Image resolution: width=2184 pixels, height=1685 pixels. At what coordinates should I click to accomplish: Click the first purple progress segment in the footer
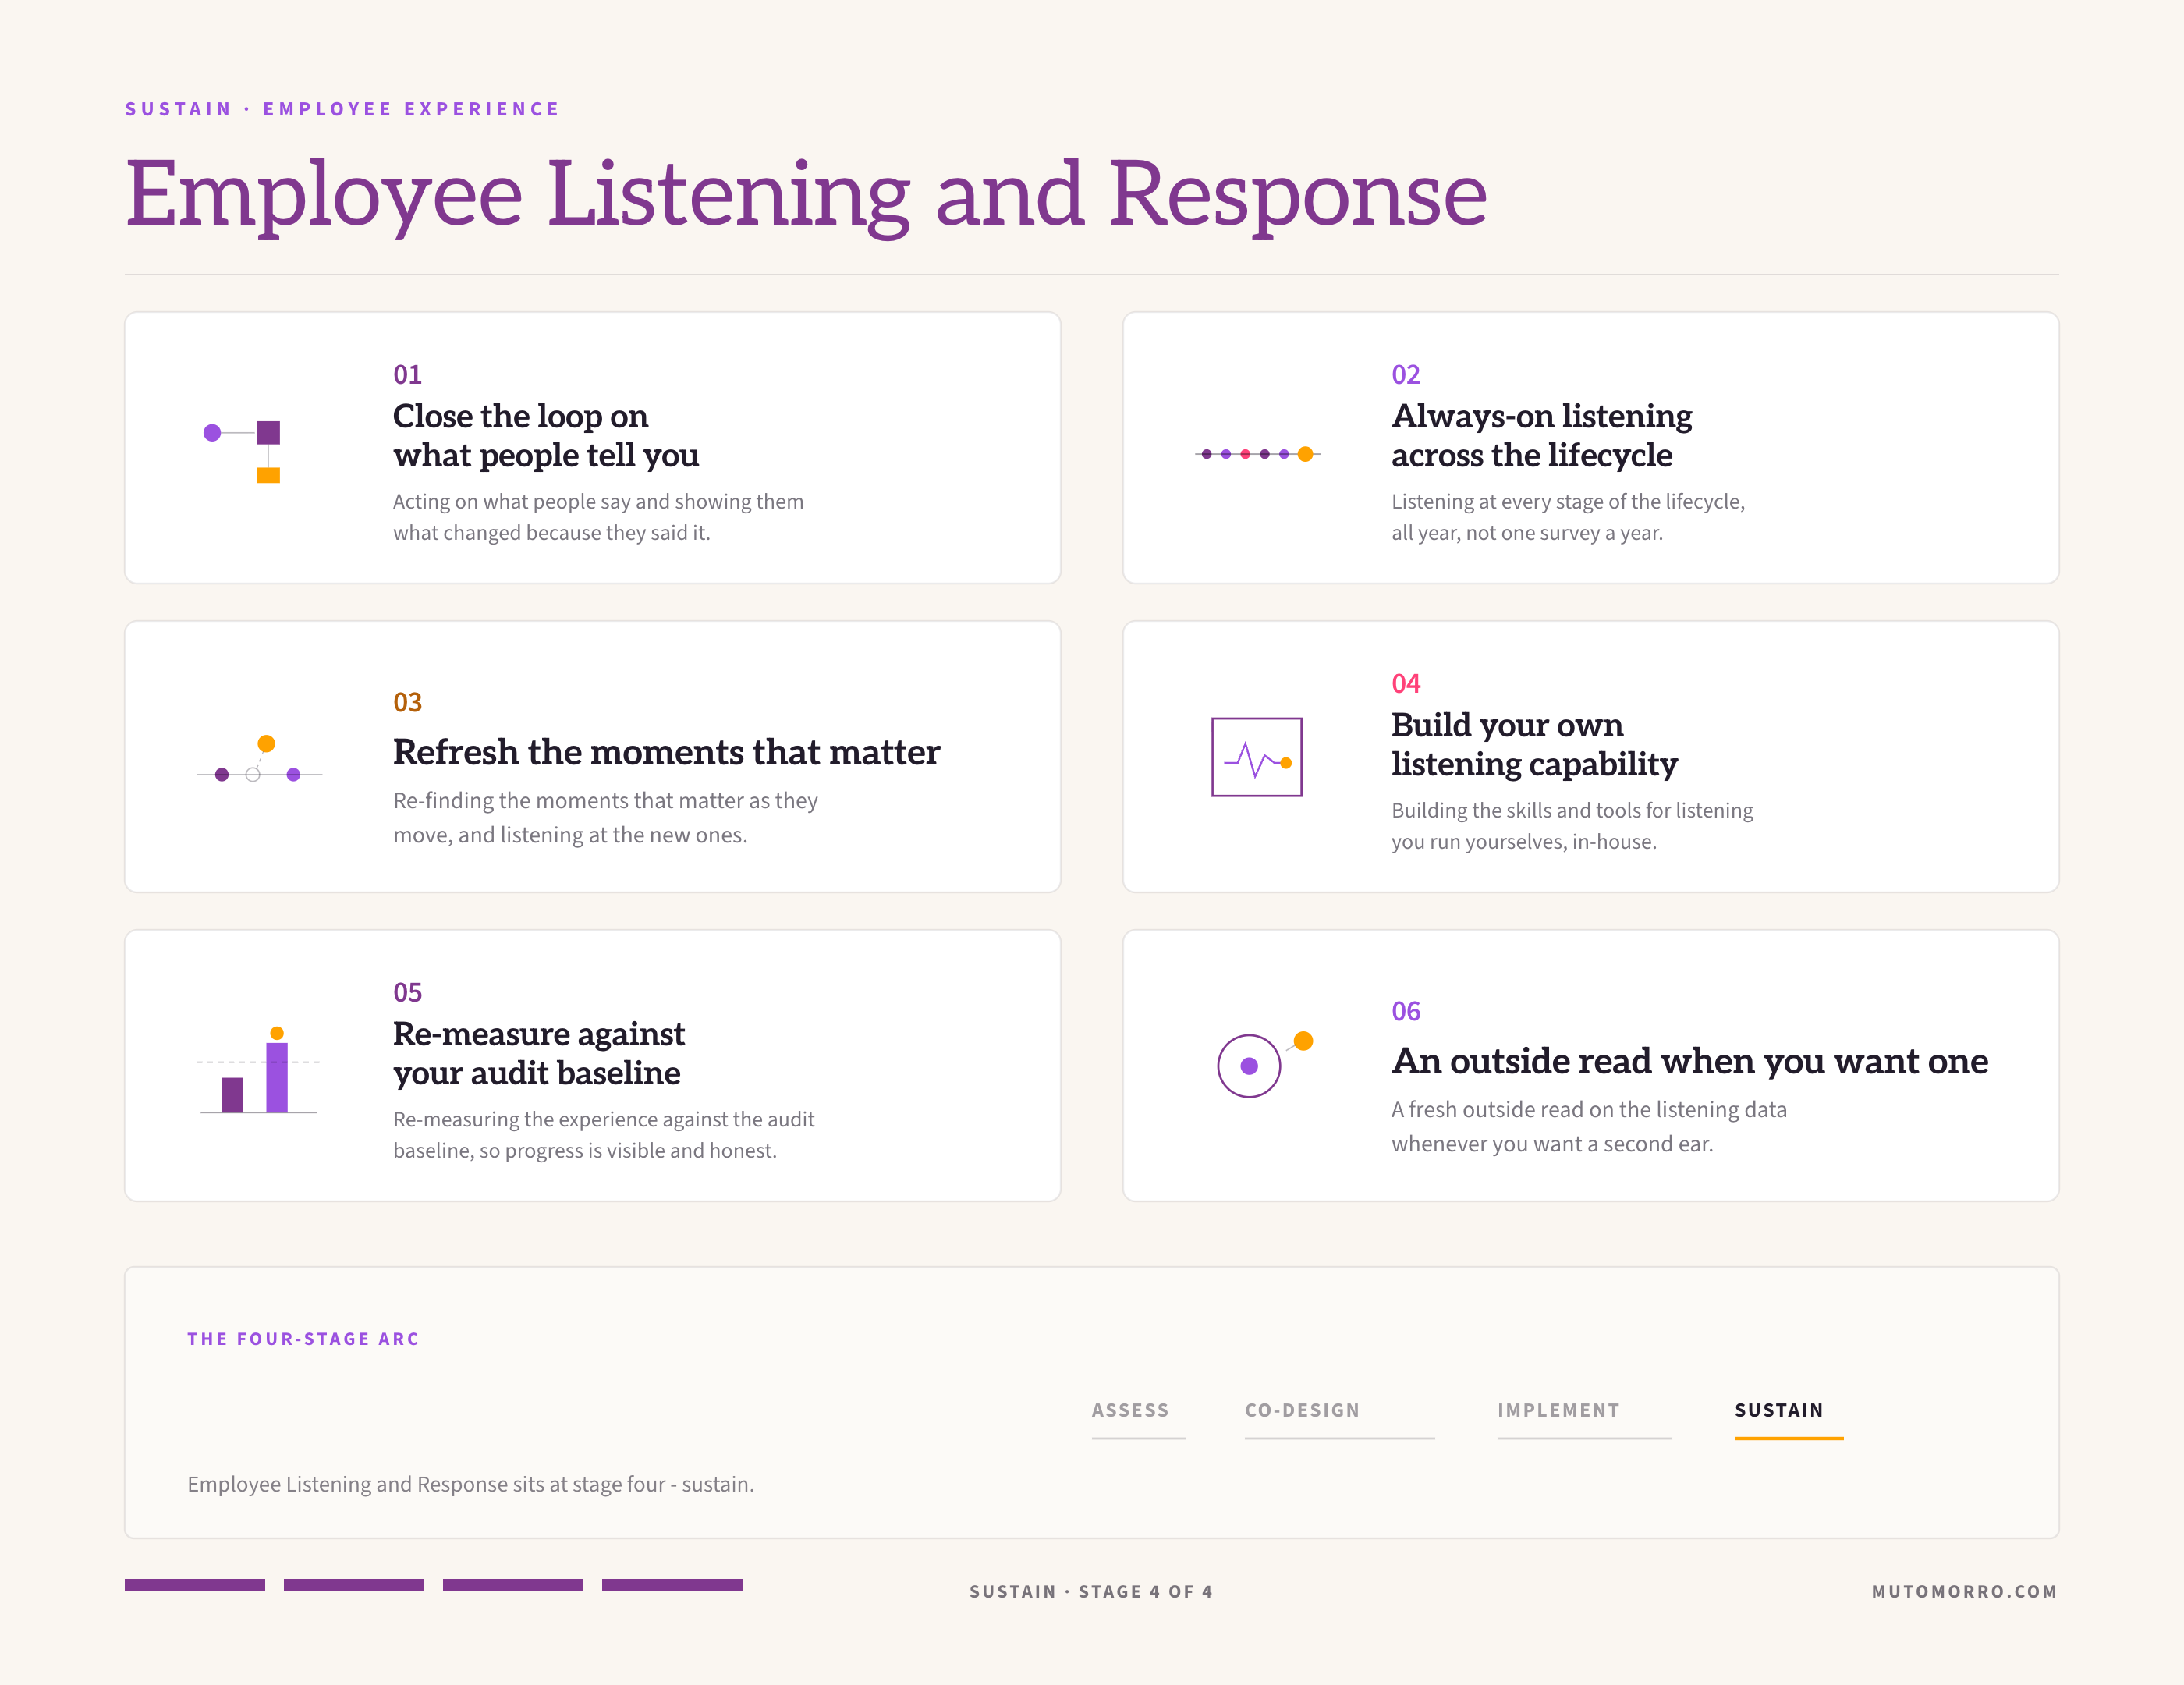click(195, 1585)
